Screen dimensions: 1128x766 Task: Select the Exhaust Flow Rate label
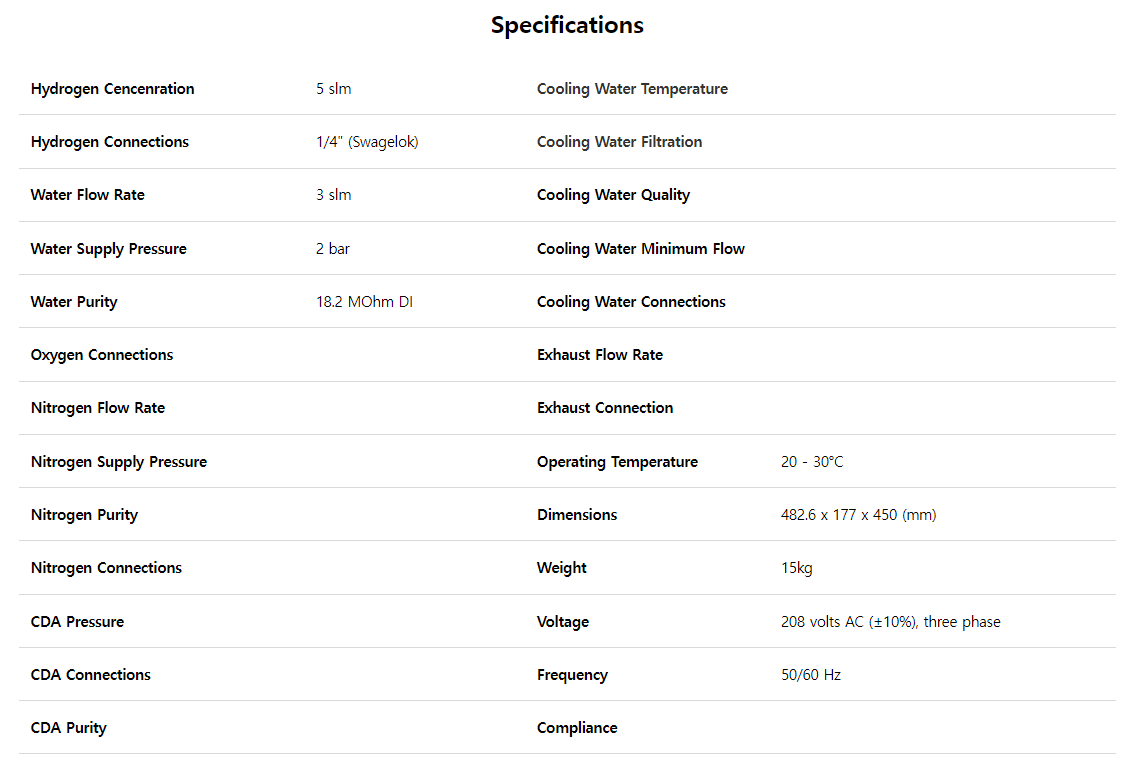click(599, 355)
